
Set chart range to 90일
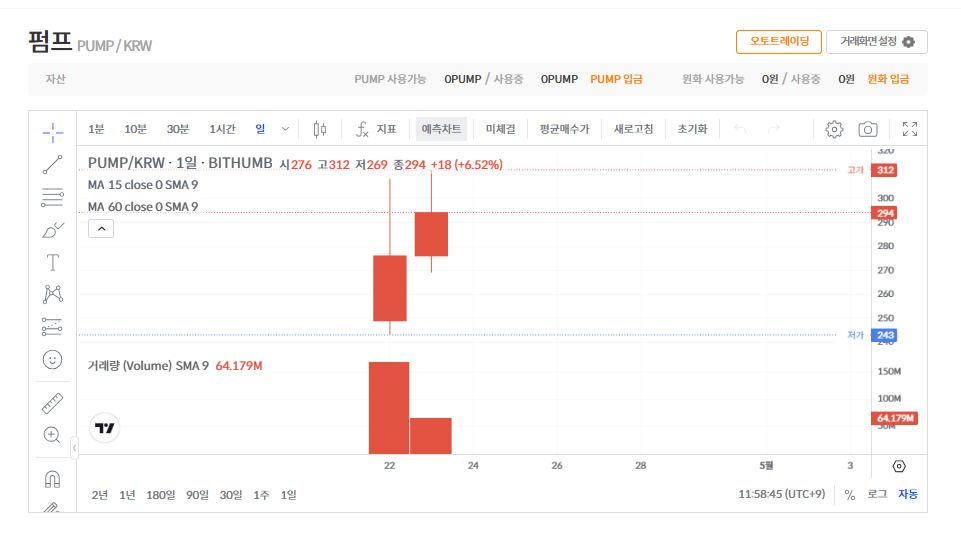197,495
